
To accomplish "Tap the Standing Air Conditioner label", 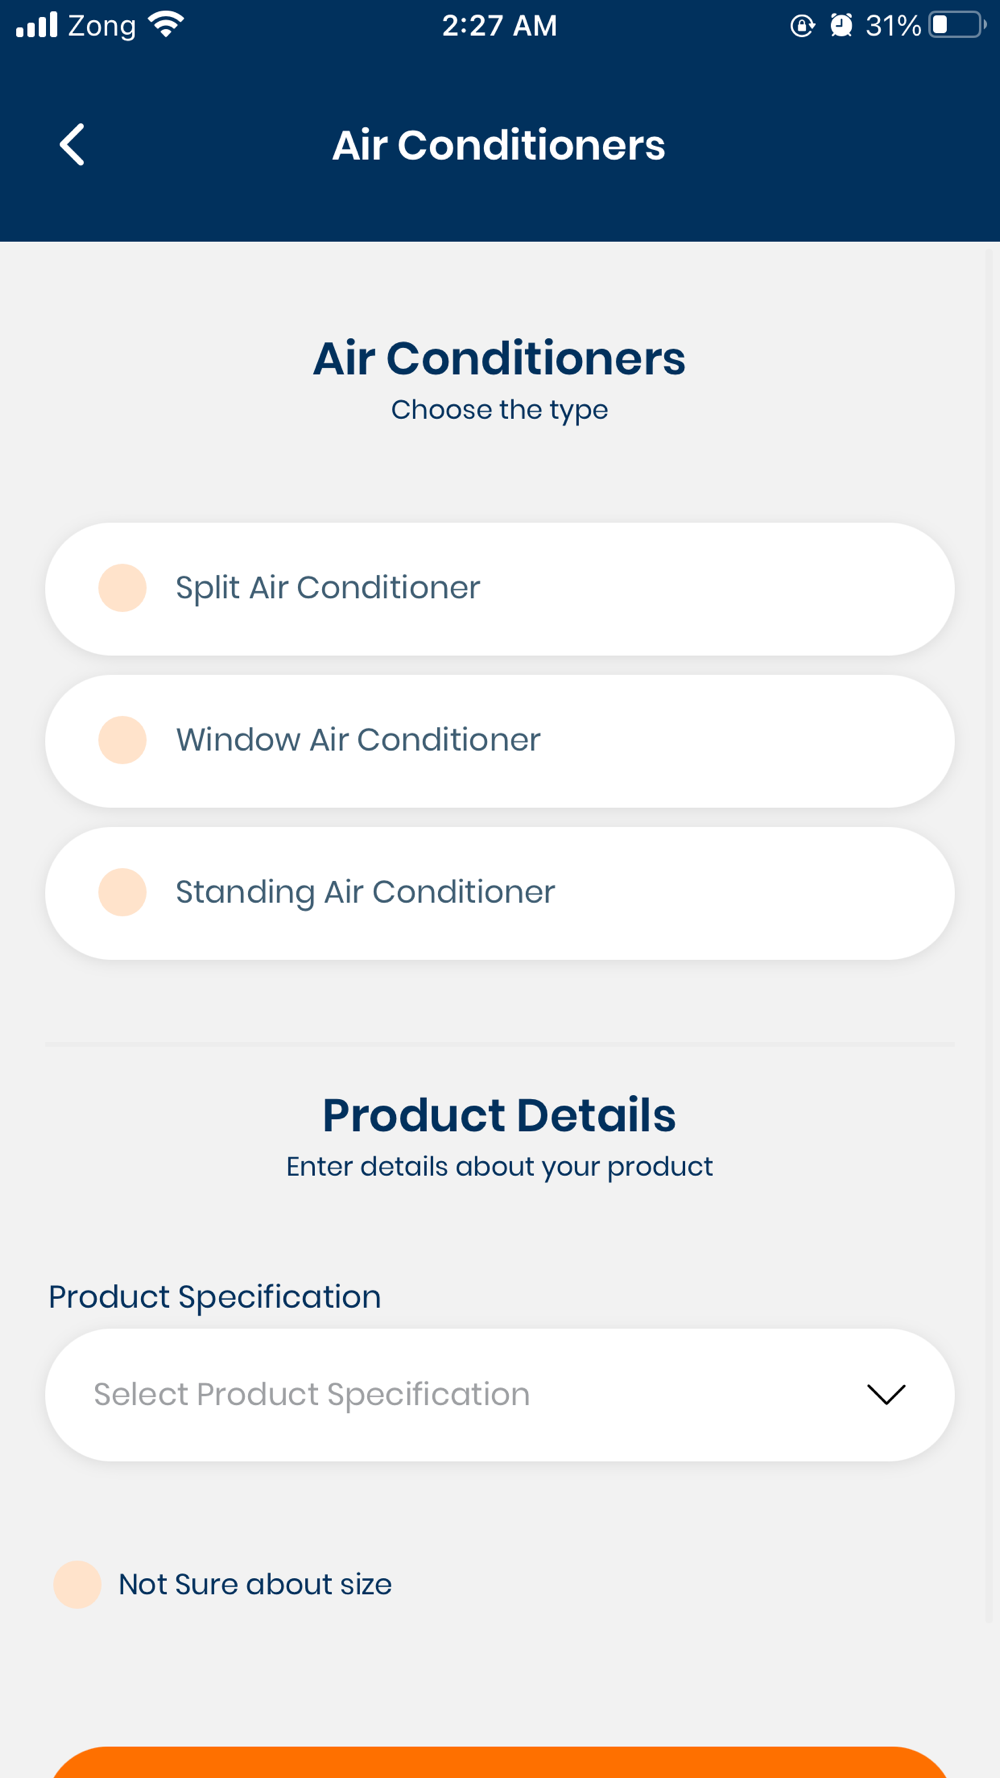I will pyautogui.click(x=365, y=892).
